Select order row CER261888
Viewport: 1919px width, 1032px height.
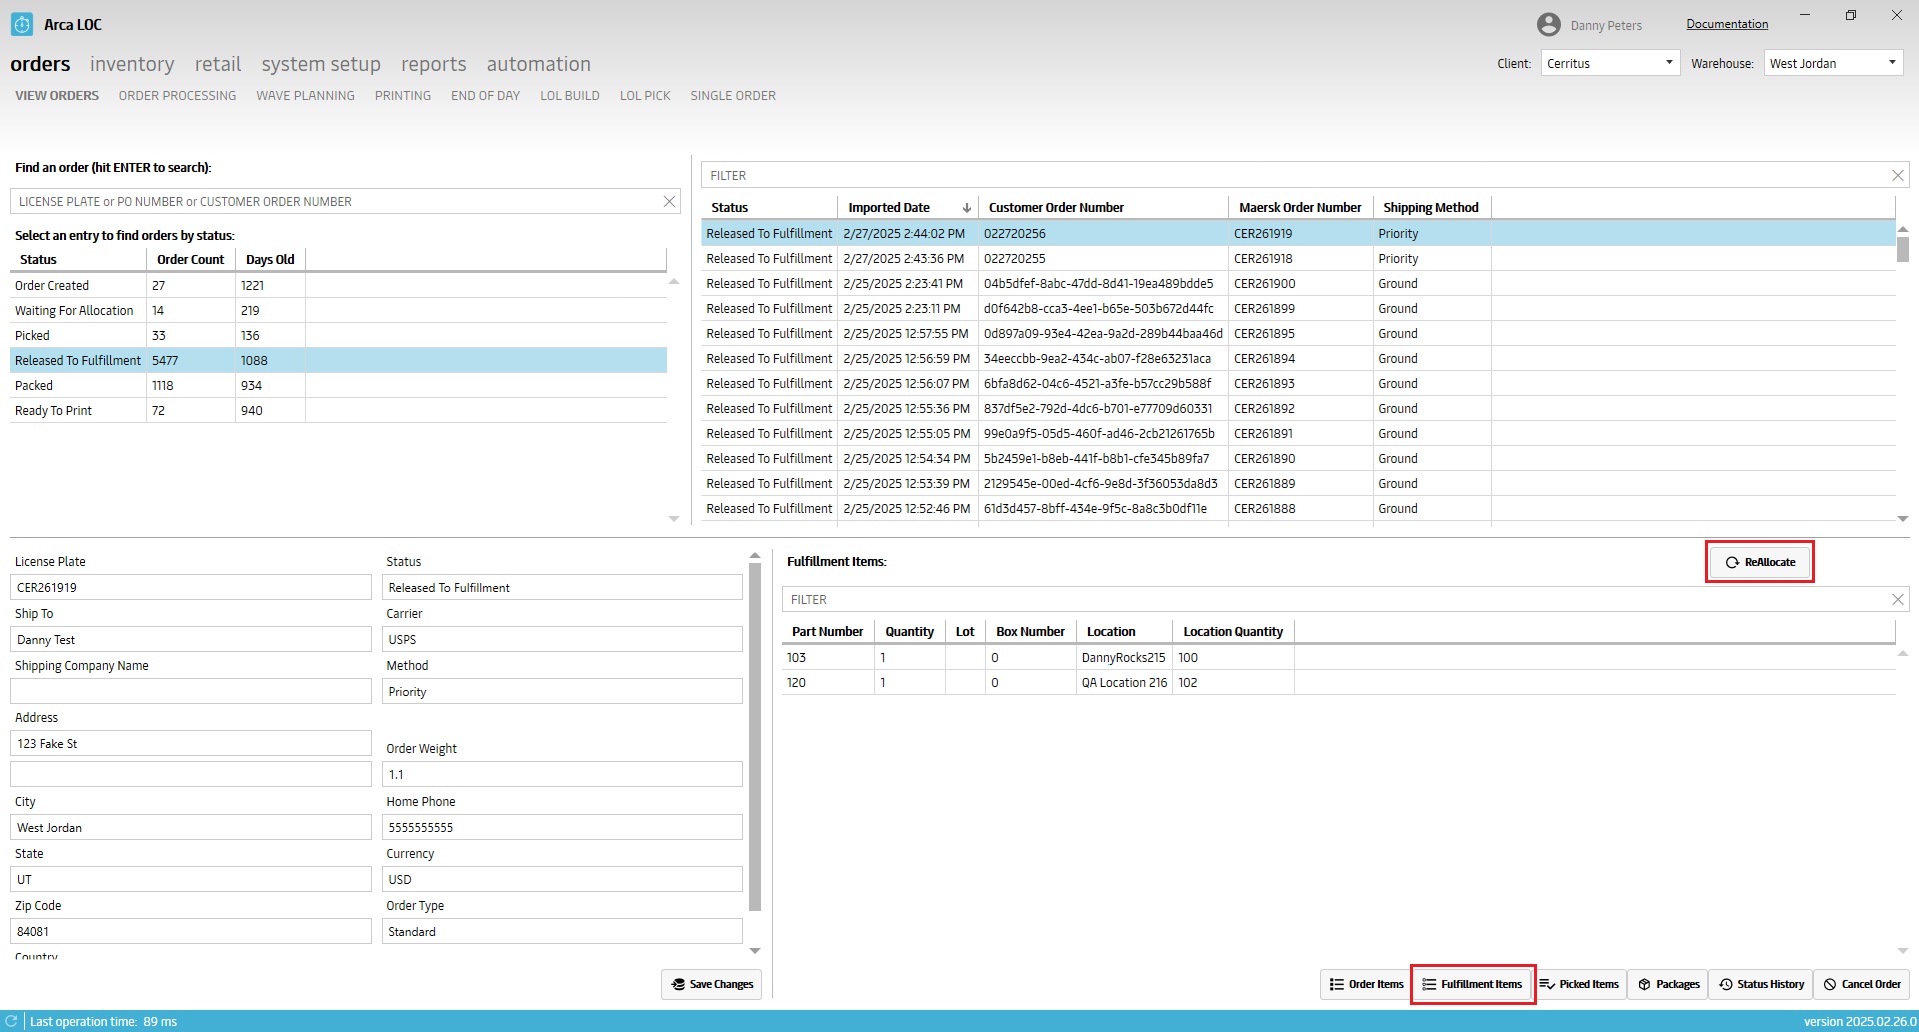[1298, 508]
